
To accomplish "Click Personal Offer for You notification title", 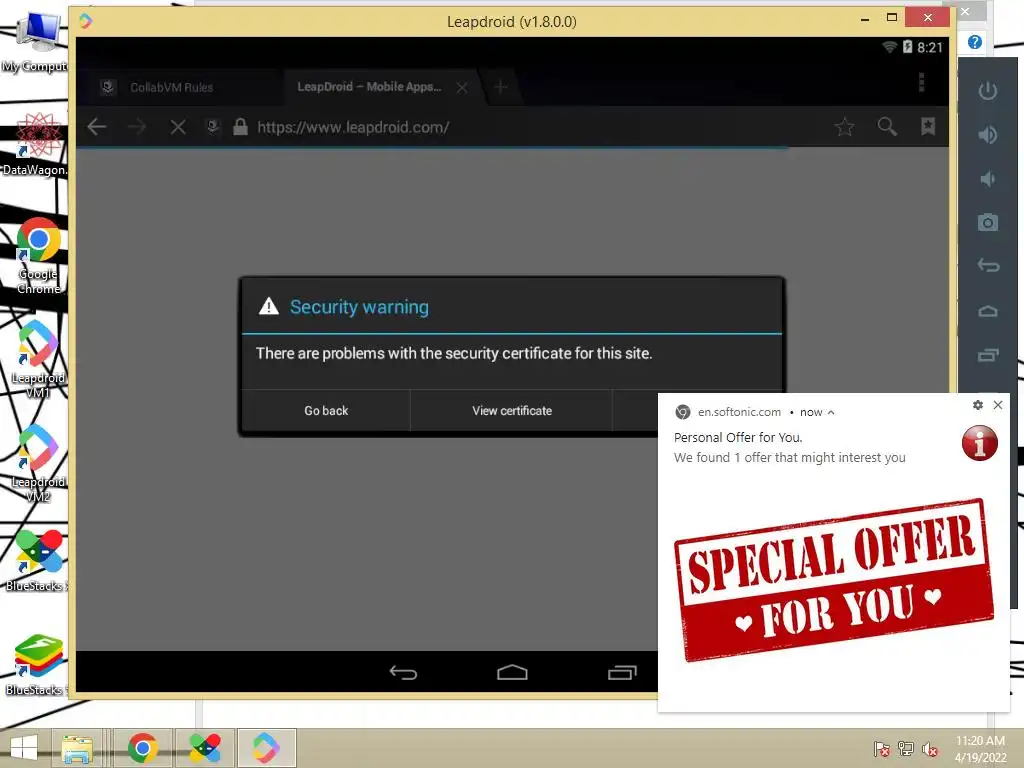I will click(738, 438).
